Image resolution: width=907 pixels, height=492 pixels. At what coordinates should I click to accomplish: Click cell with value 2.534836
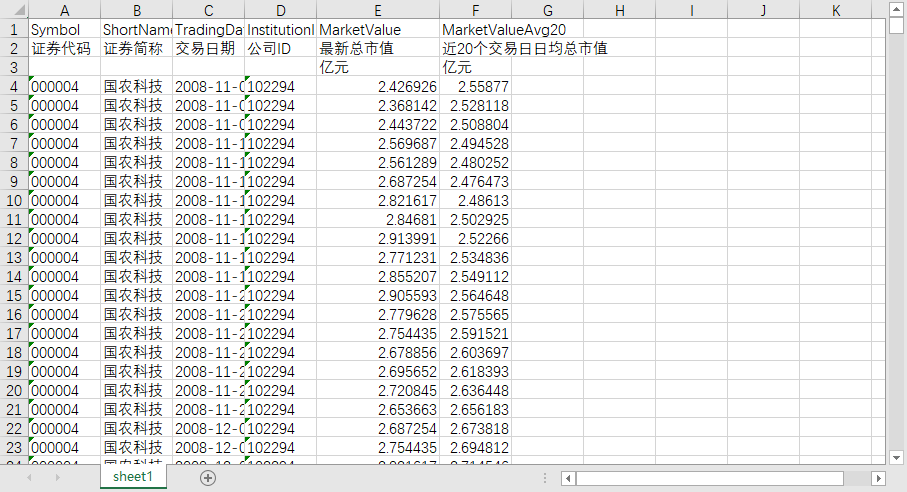click(475, 258)
